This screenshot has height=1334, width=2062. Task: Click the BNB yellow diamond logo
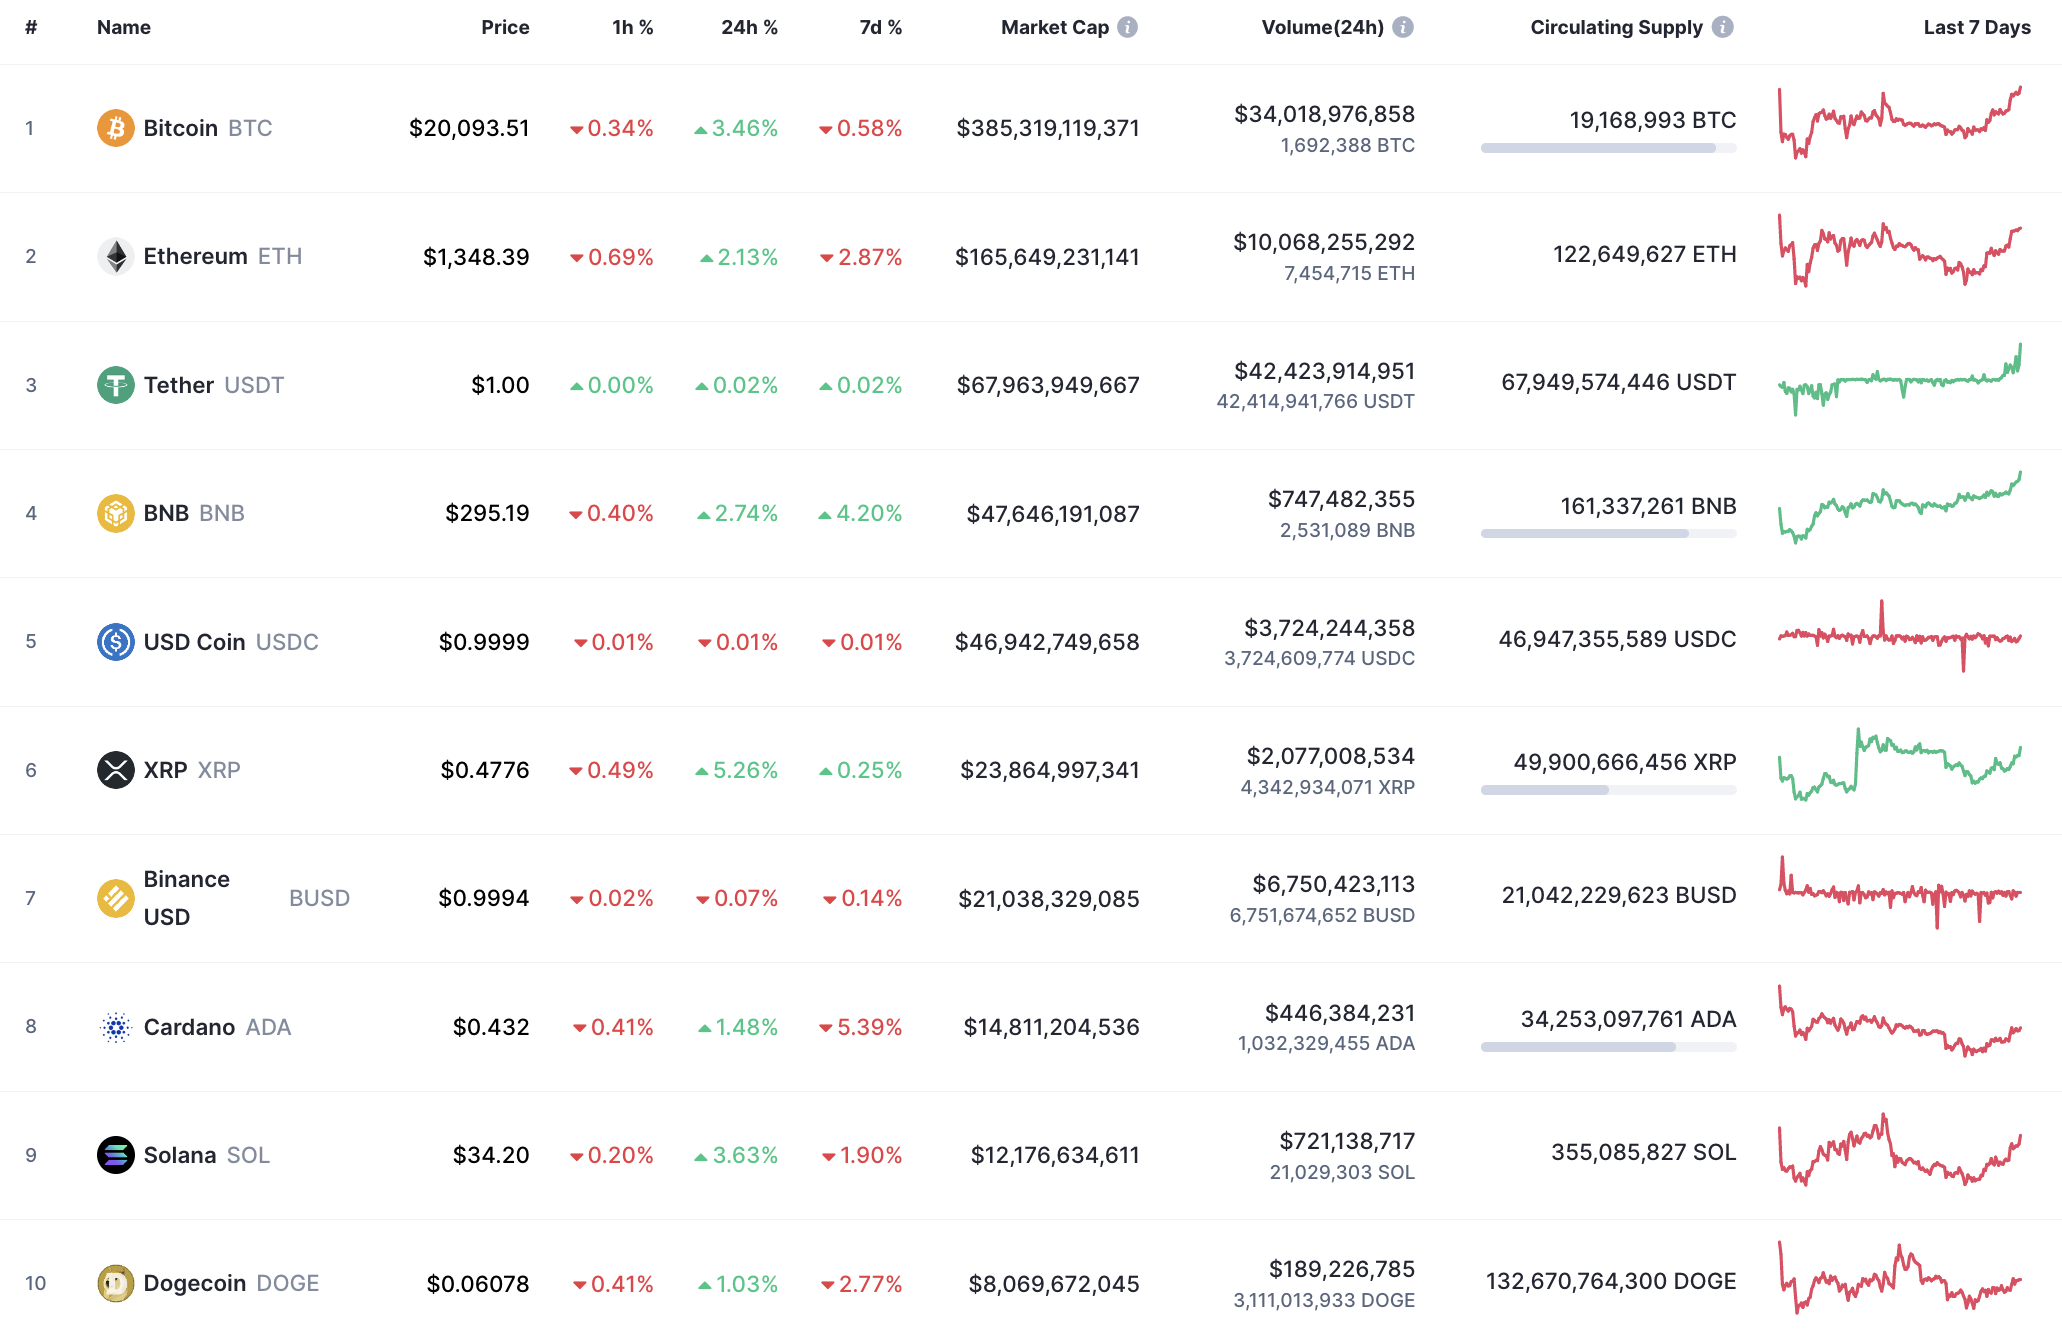[x=115, y=513]
